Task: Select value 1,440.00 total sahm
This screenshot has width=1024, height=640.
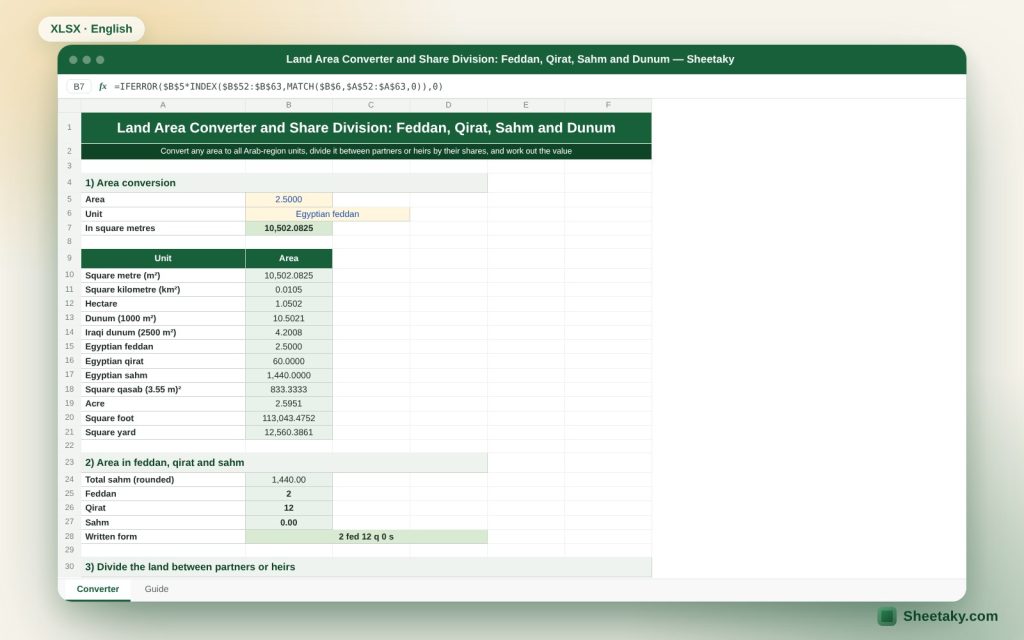Action: [289, 479]
